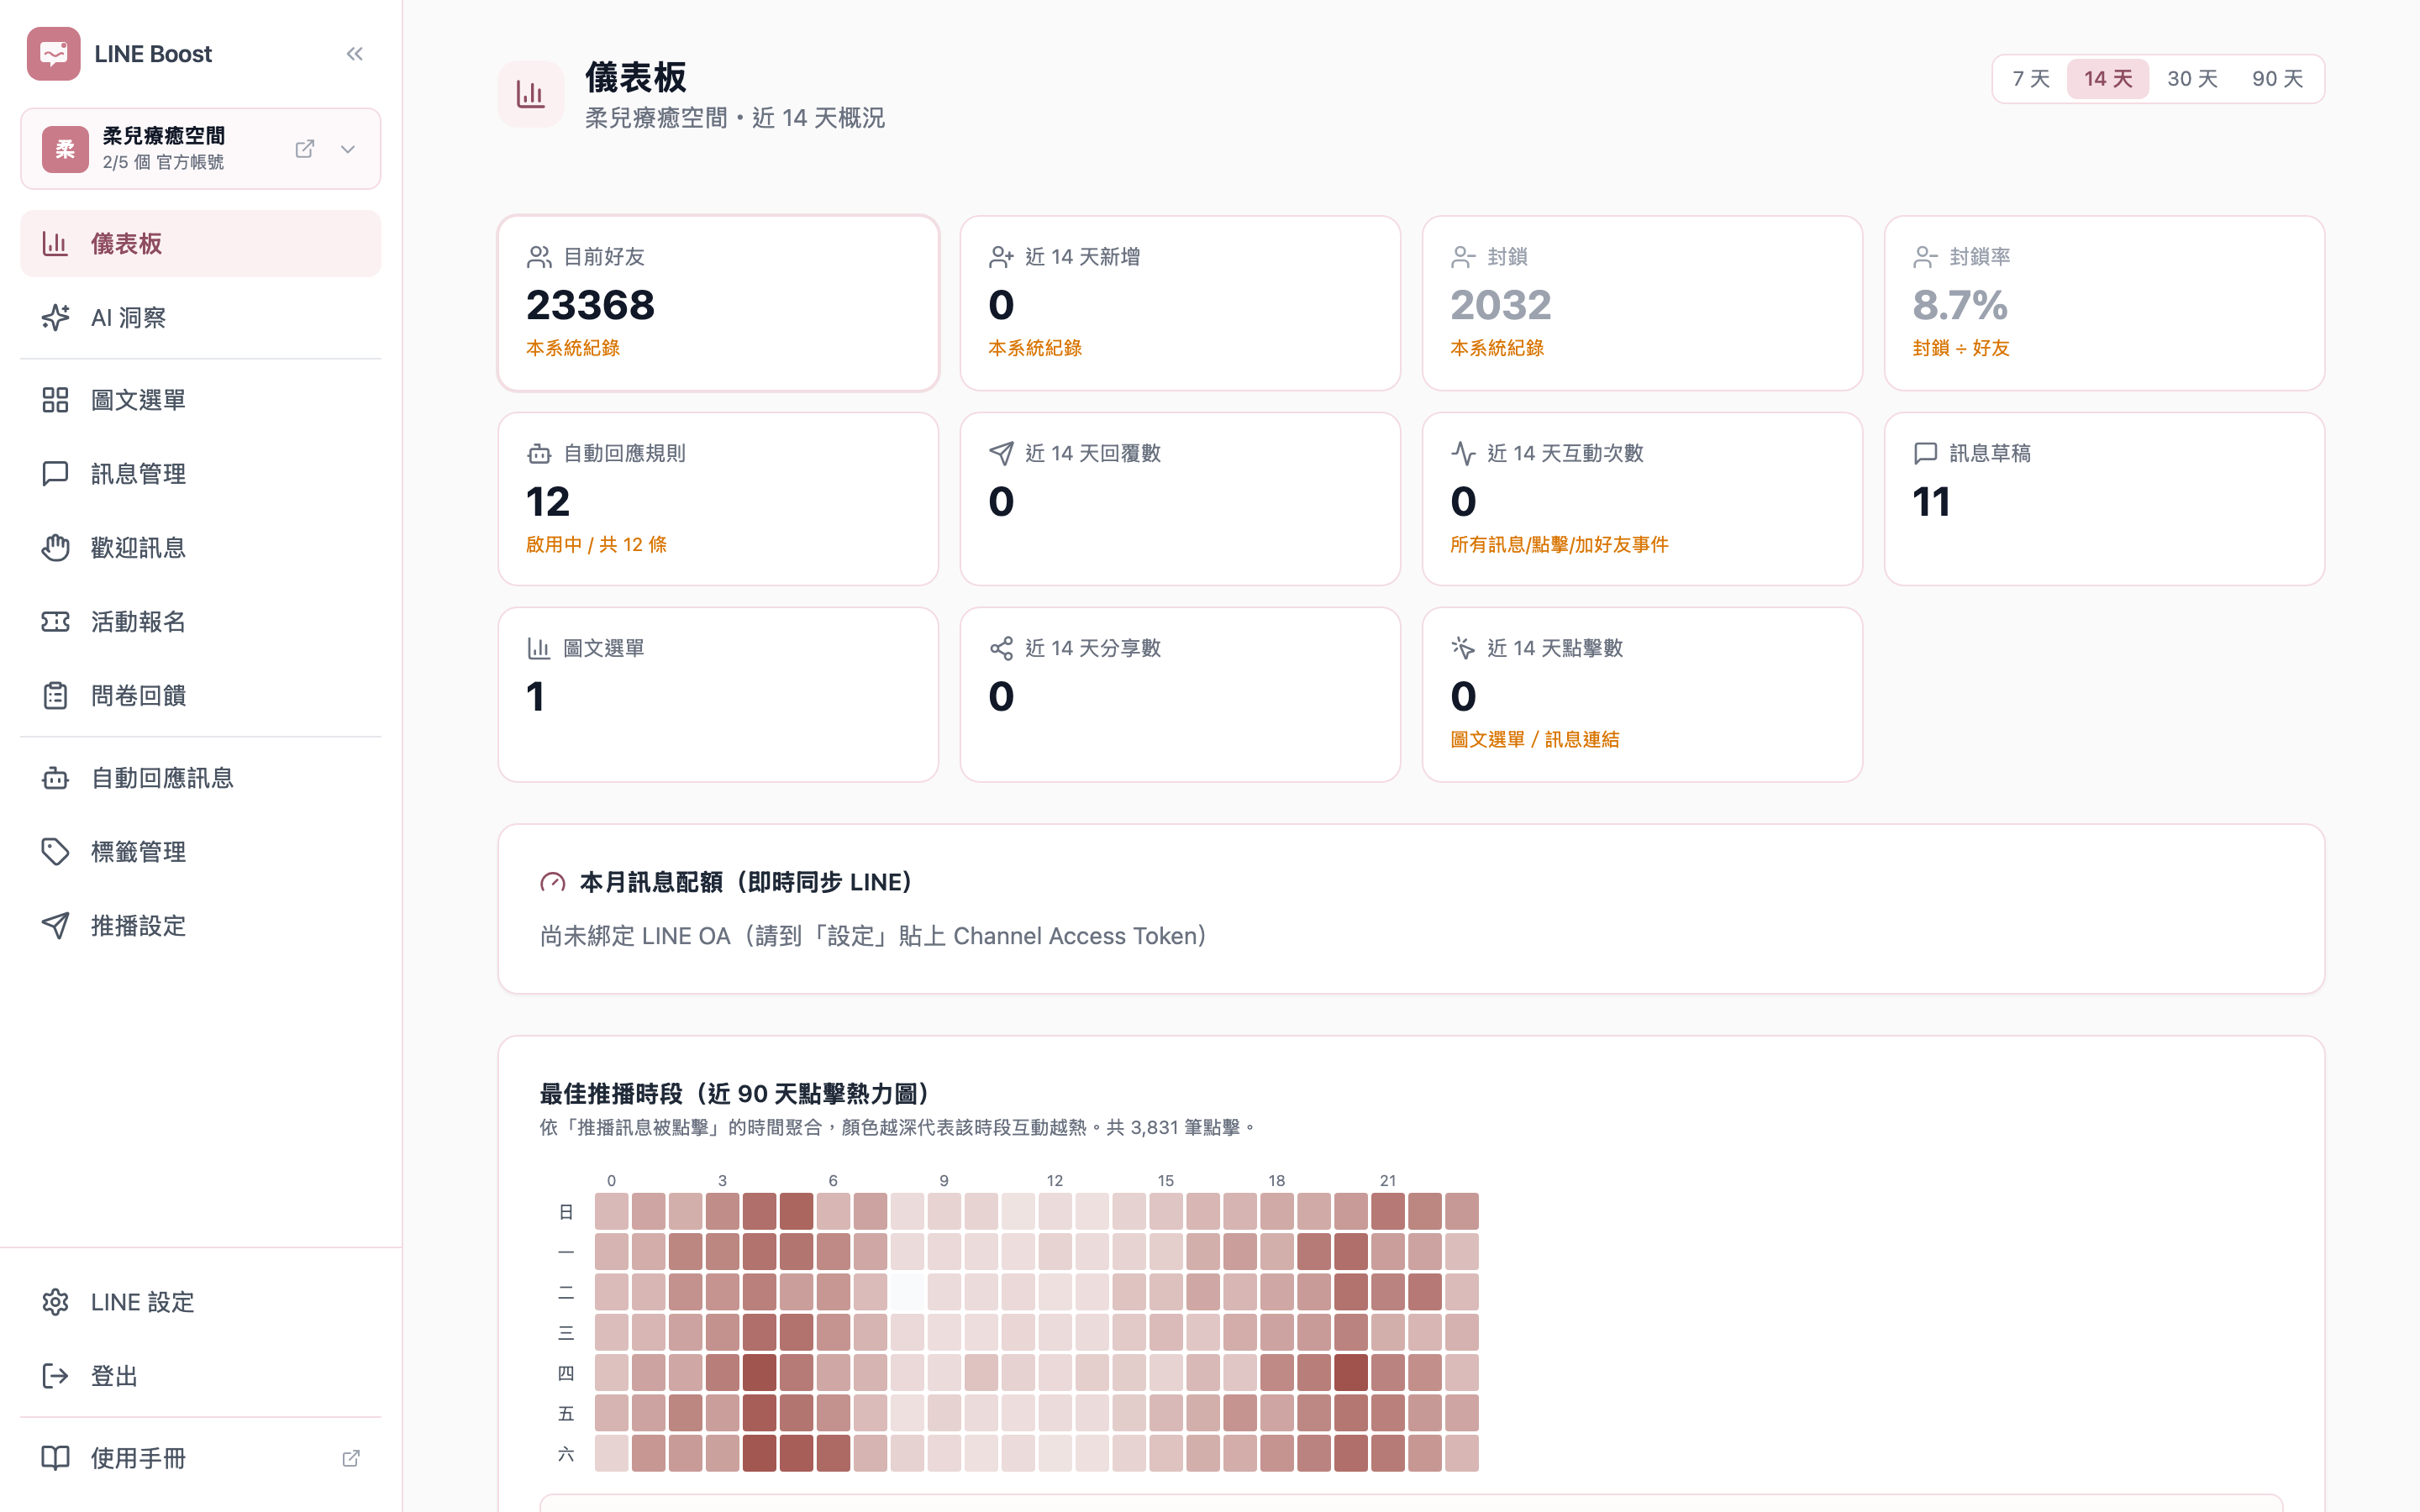This screenshot has width=2420, height=1512.
Task: Click the 封鎖率 8.7% value
Action: [x=1960, y=305]
